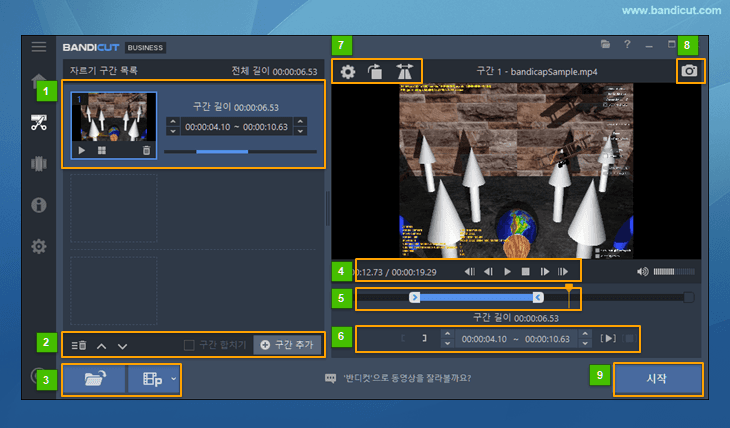Delete segment 1 with the trash icon
Screen dimensions: 730x428
(x=146, y=150)
